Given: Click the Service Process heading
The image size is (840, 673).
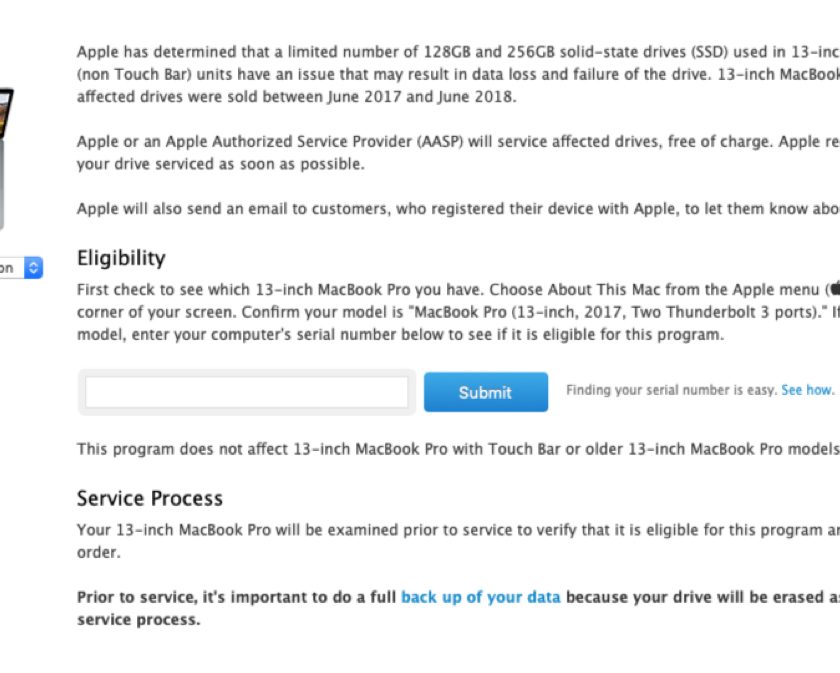Looking at the screenshot, I should point(150,498).
